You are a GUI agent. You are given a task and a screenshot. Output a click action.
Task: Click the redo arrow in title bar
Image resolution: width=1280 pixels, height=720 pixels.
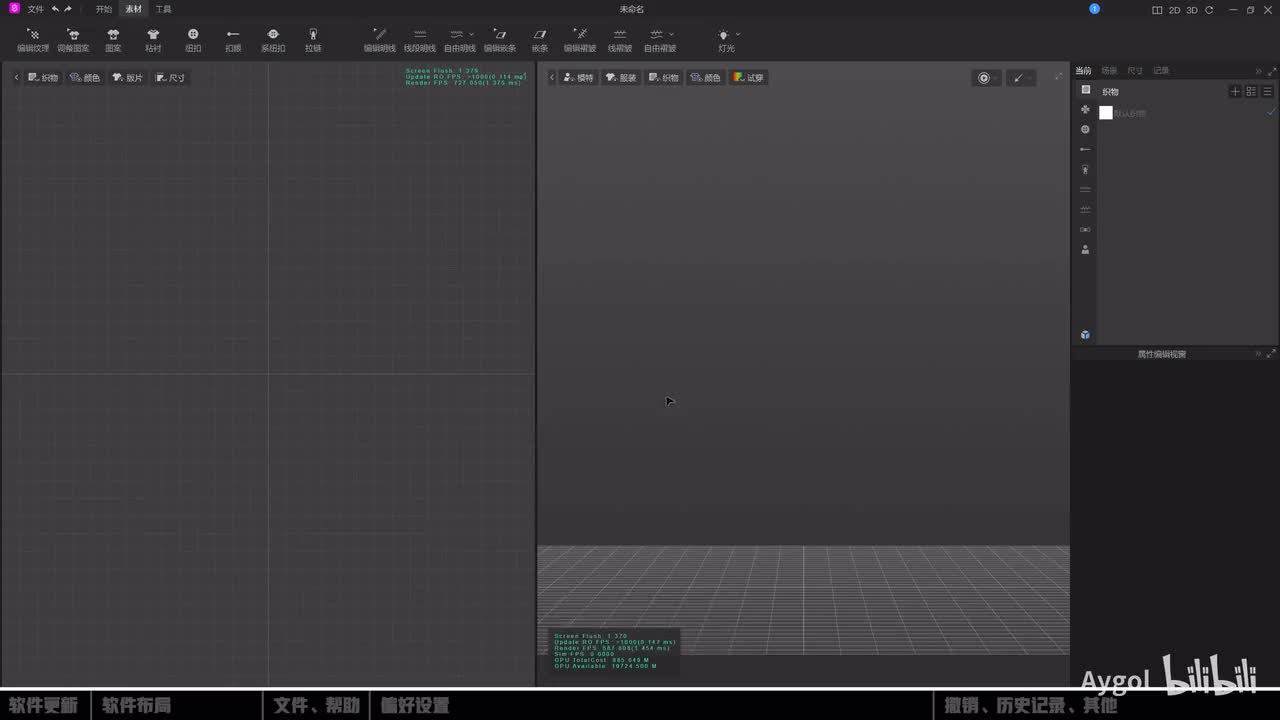68,9
